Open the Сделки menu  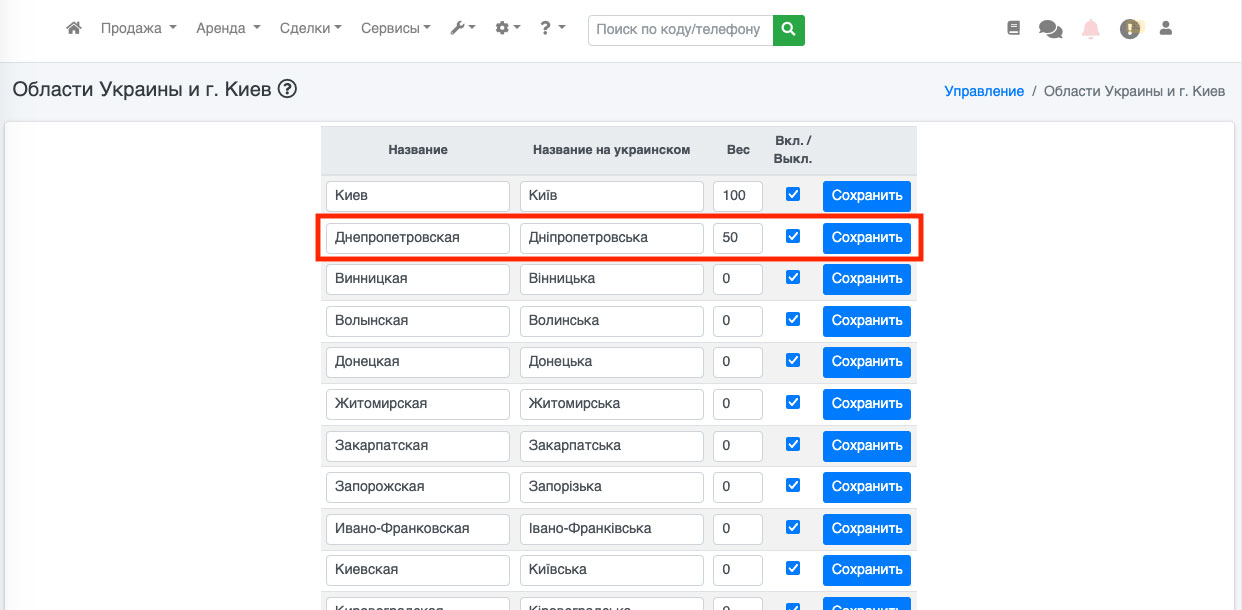[311, 29]
